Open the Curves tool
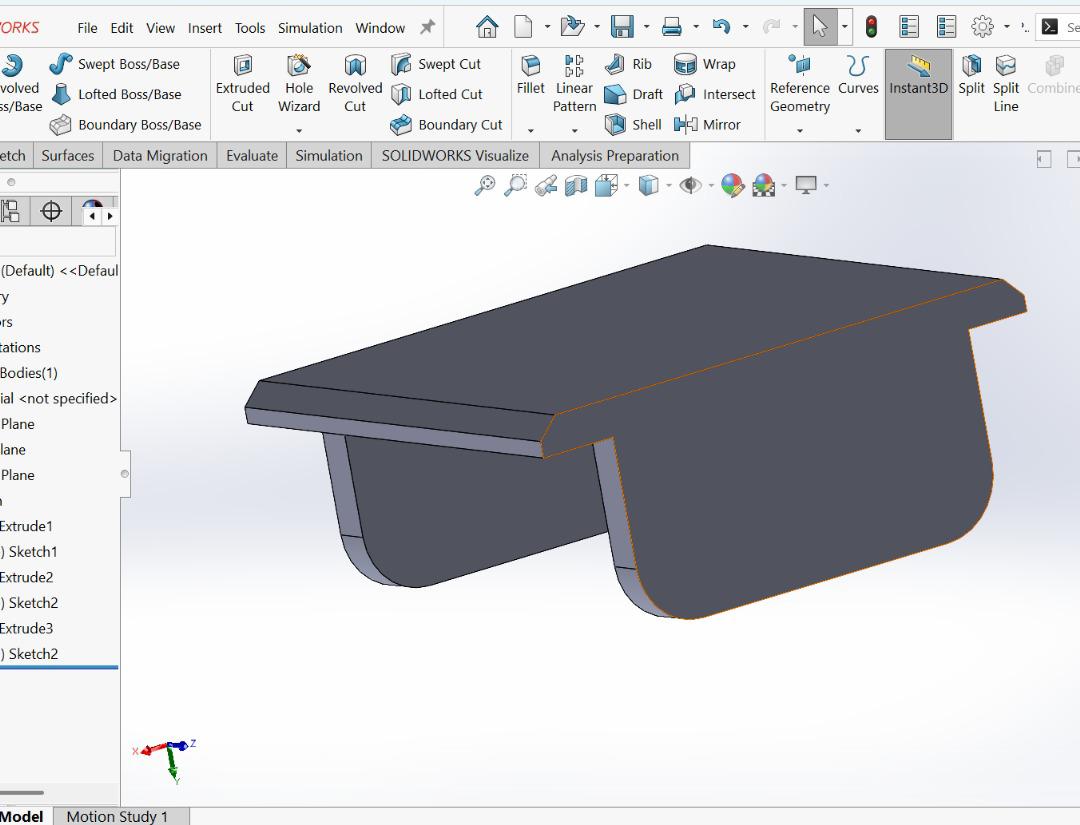The image size is (1080, 825). point(858,76)
